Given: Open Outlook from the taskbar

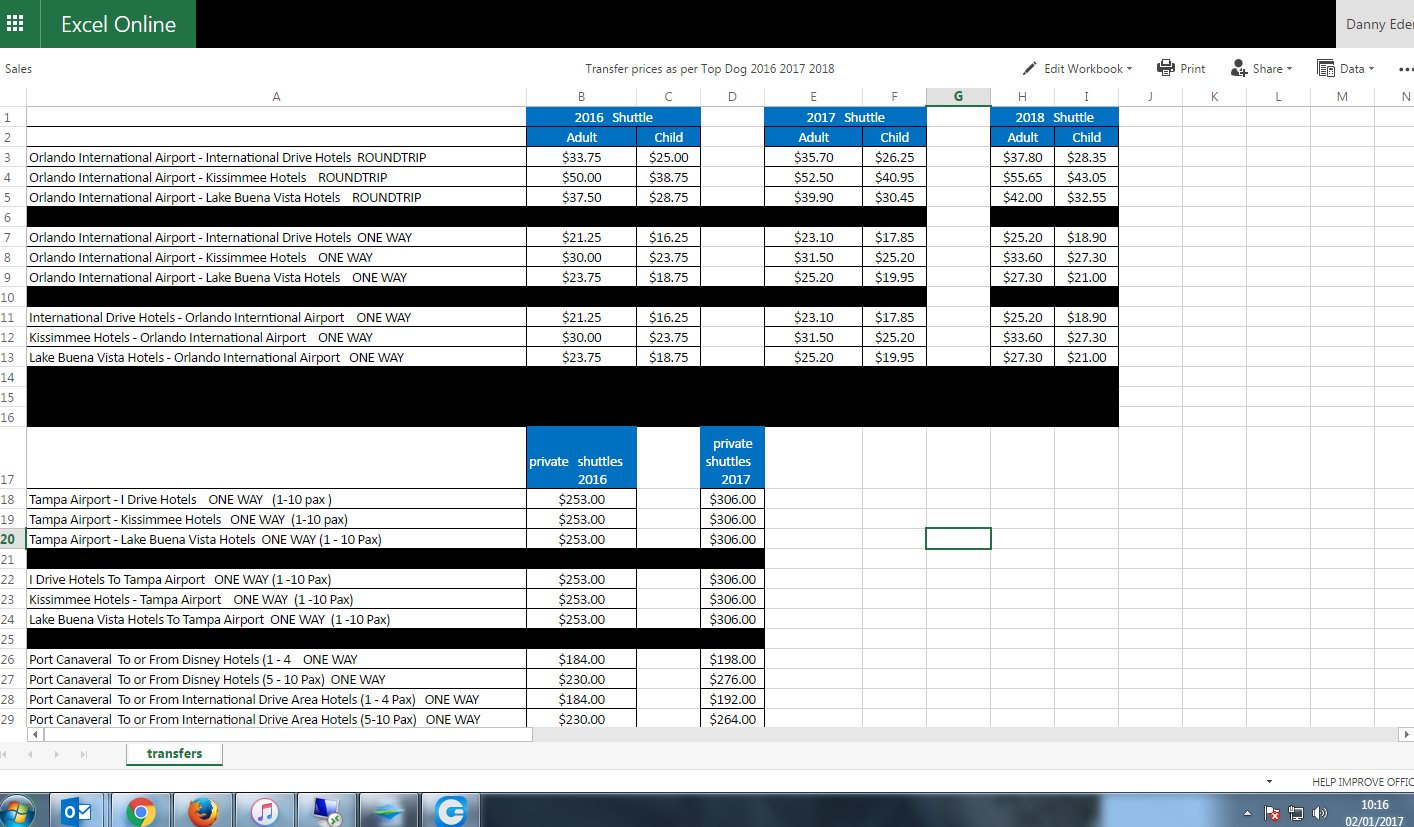Looking at the screenshot, I should coord(77,811).
